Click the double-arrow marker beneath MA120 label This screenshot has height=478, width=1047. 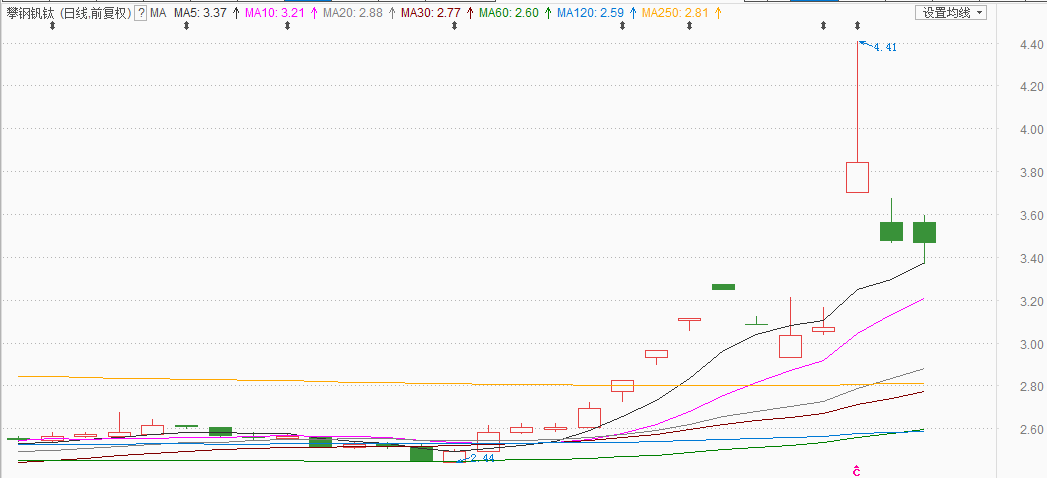pos(622,26)
